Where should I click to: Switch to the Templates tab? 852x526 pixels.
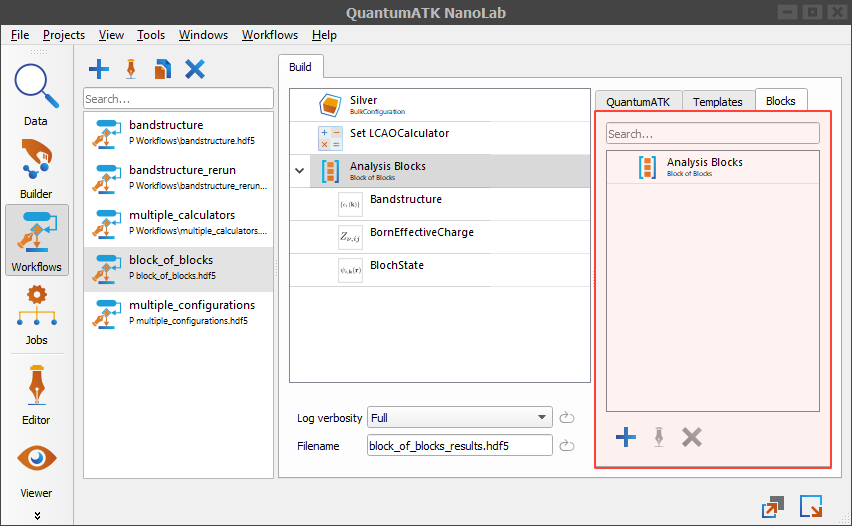pos(718,102)
